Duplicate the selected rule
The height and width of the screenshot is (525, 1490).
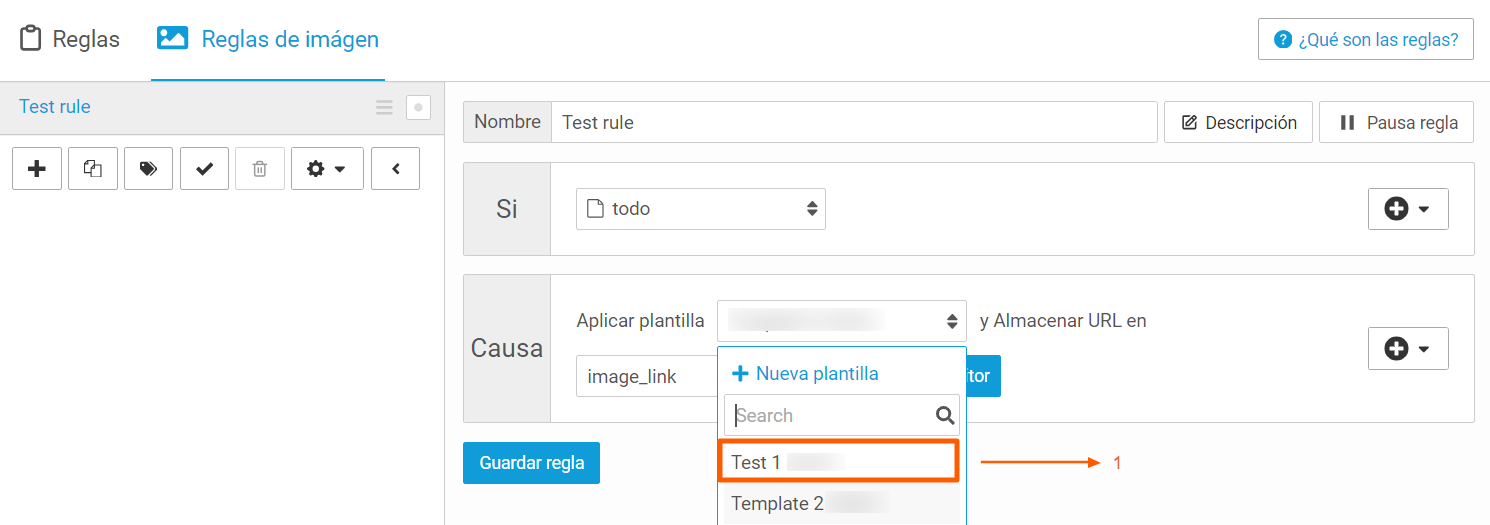[93, 169]
